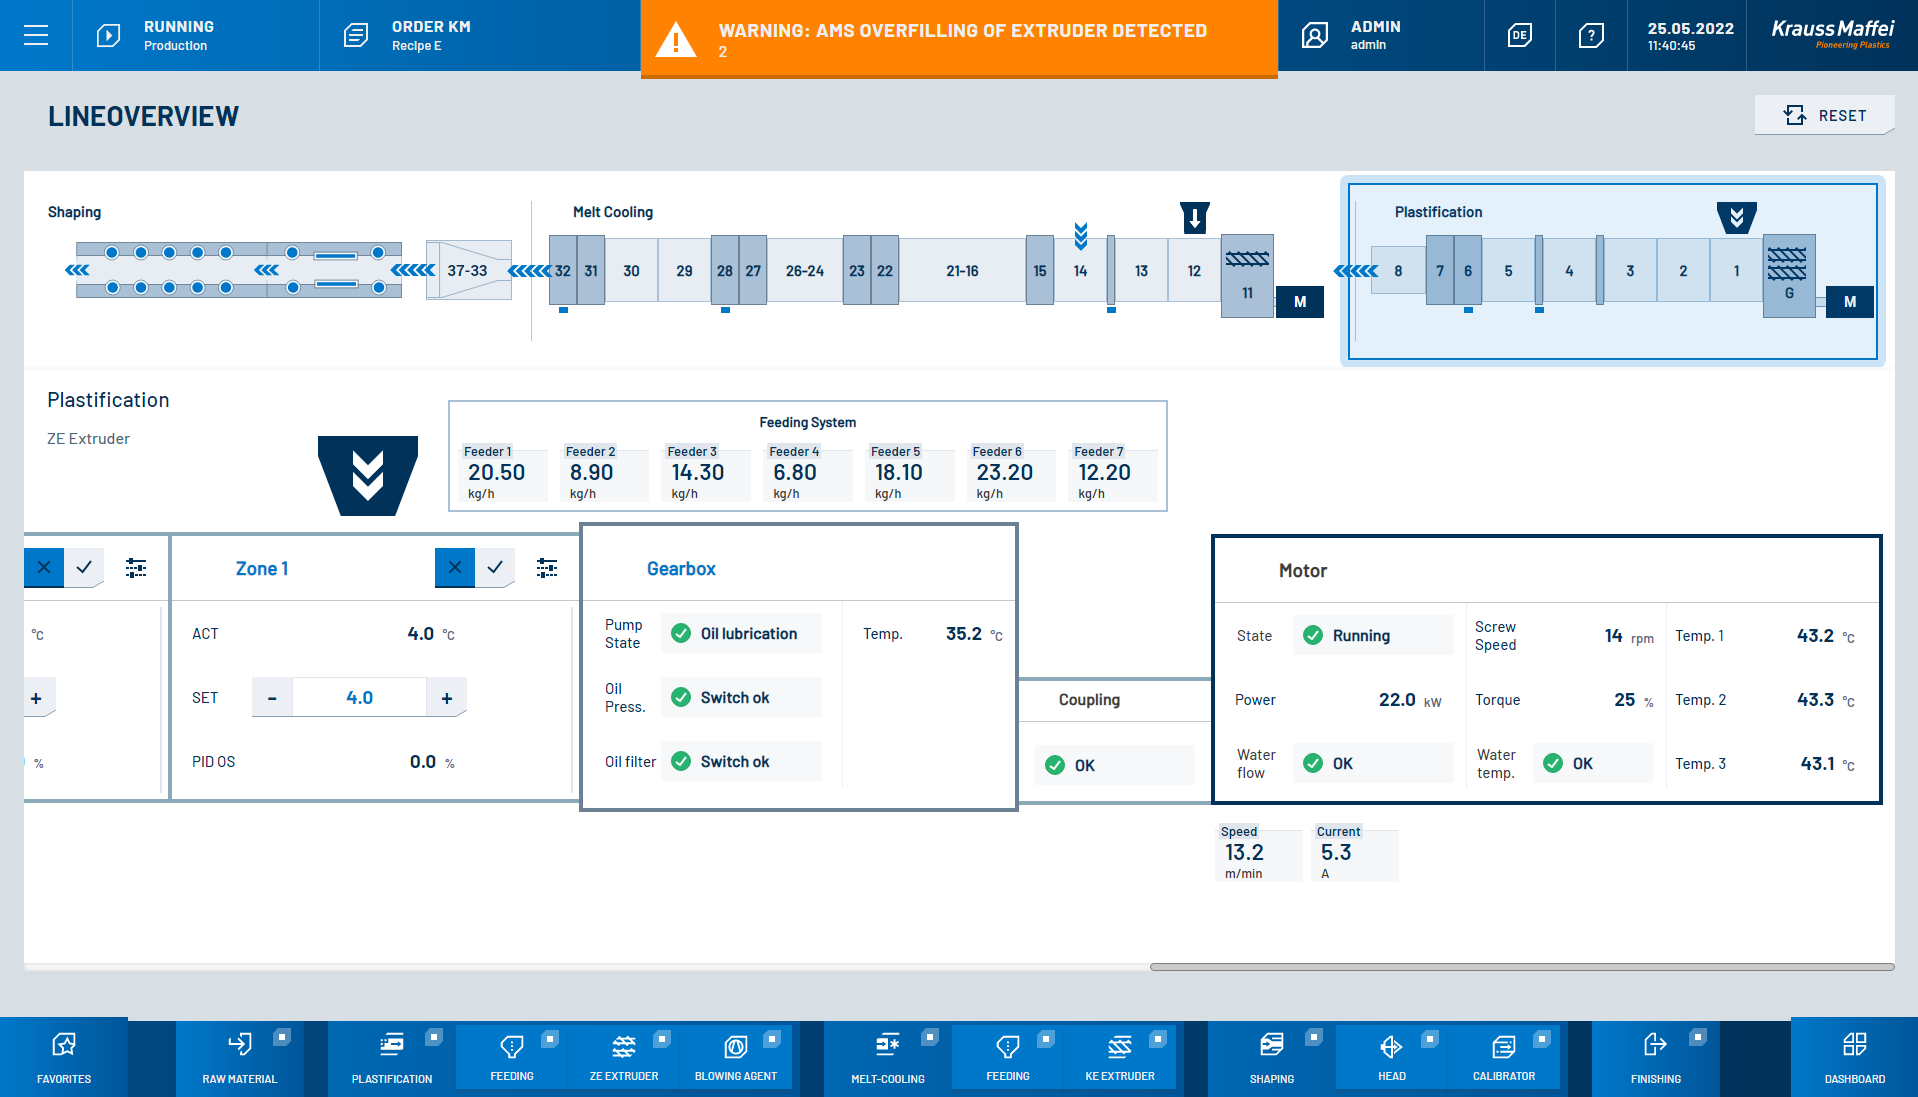1918x1097 pixels.
Task: Expand the Shaping submenu square
Action: [x=1314, y=1037]
